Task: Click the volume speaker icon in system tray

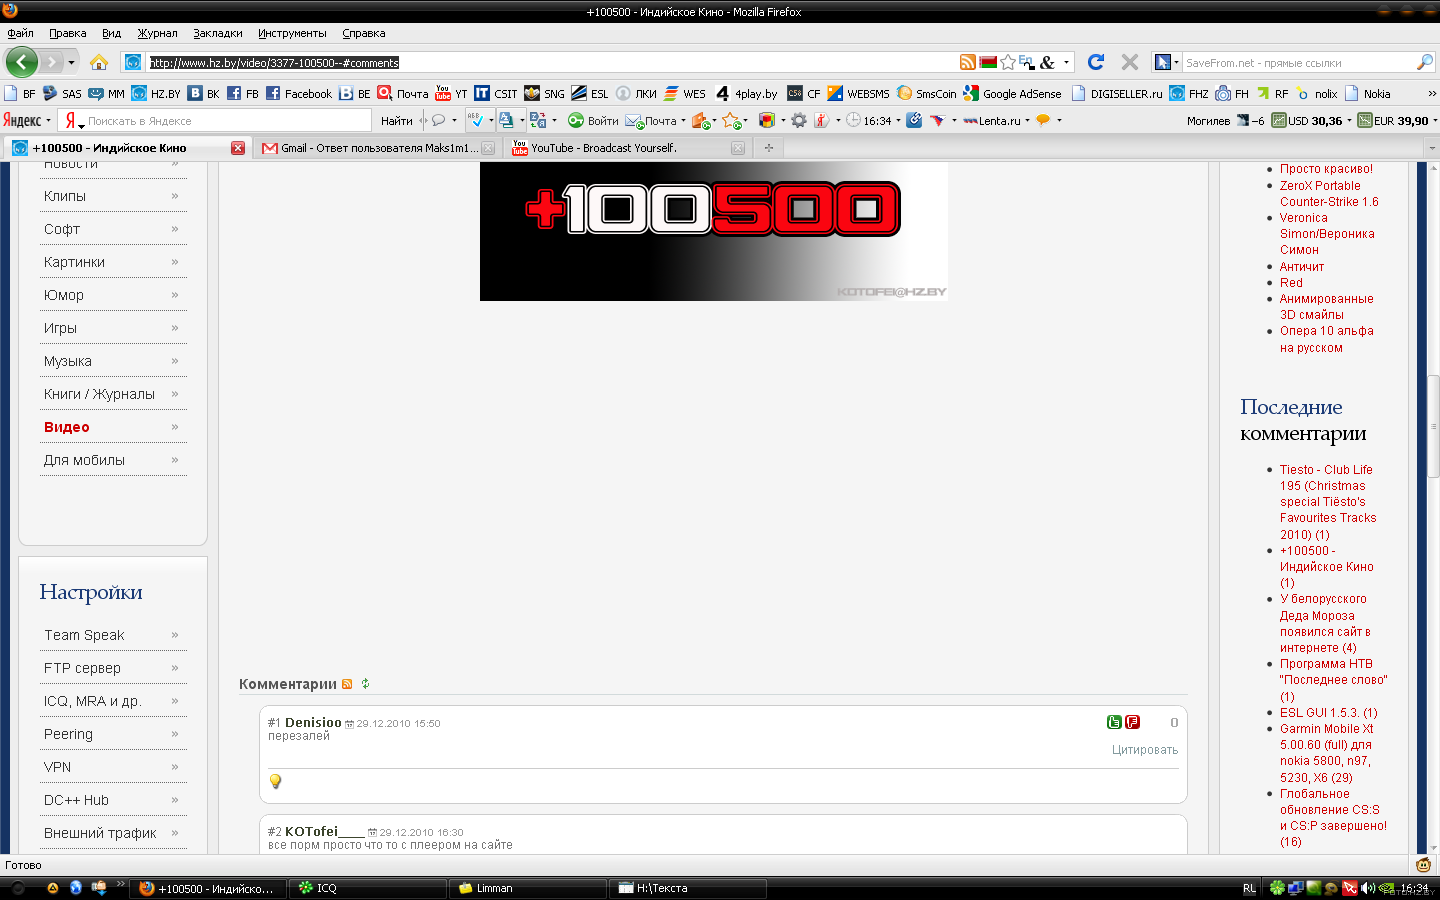Action: tap(1367, 888)
